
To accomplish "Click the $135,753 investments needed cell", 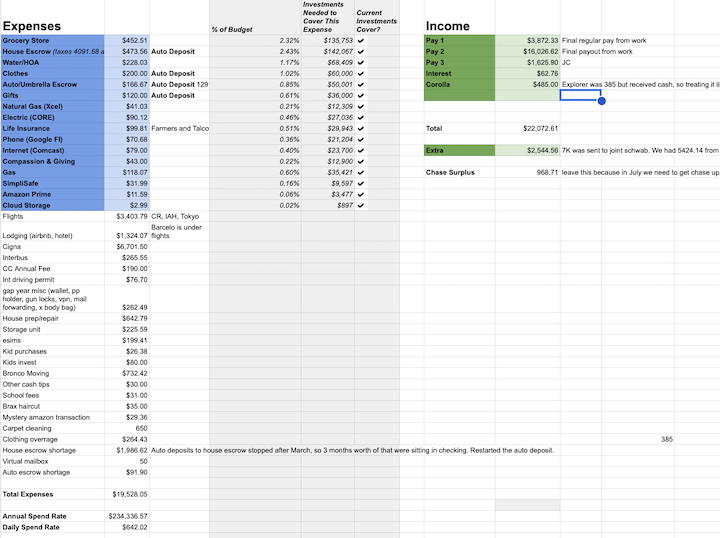I will 328,40.
